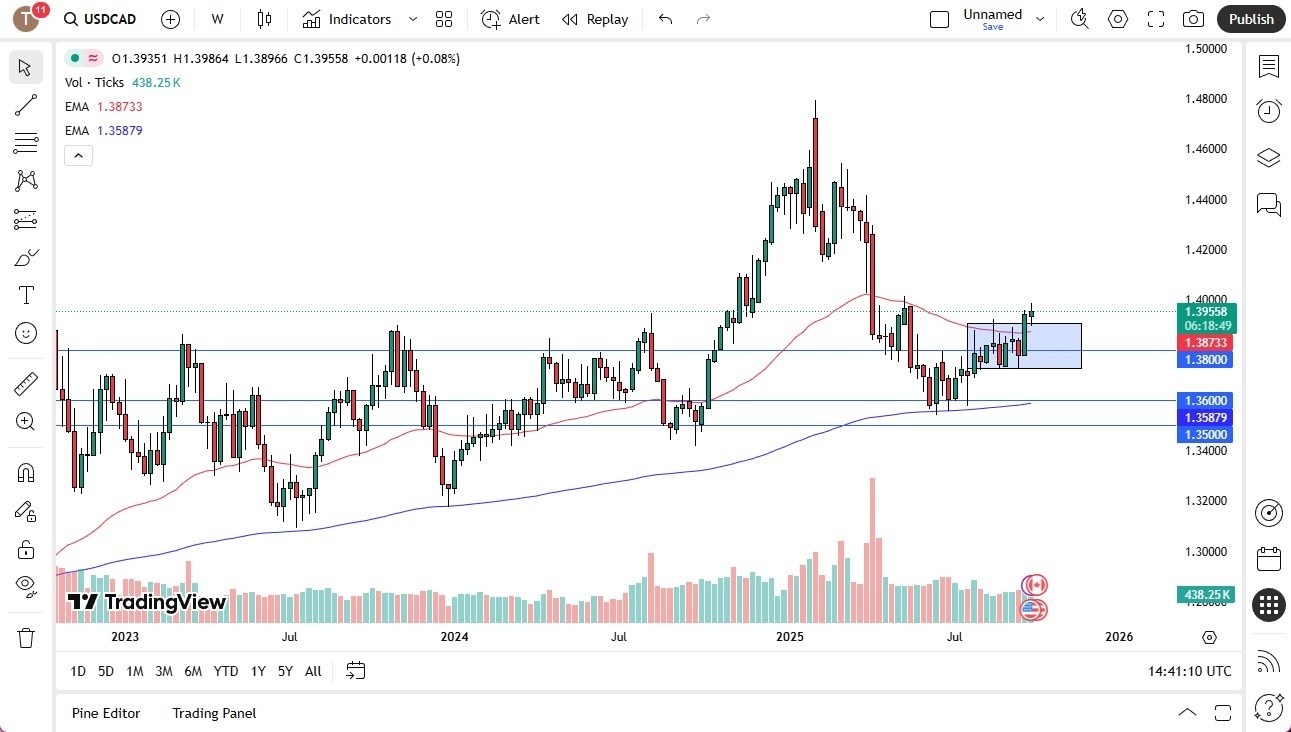
Task: Enable the magnet snapping tool
Action: [25, 471]
